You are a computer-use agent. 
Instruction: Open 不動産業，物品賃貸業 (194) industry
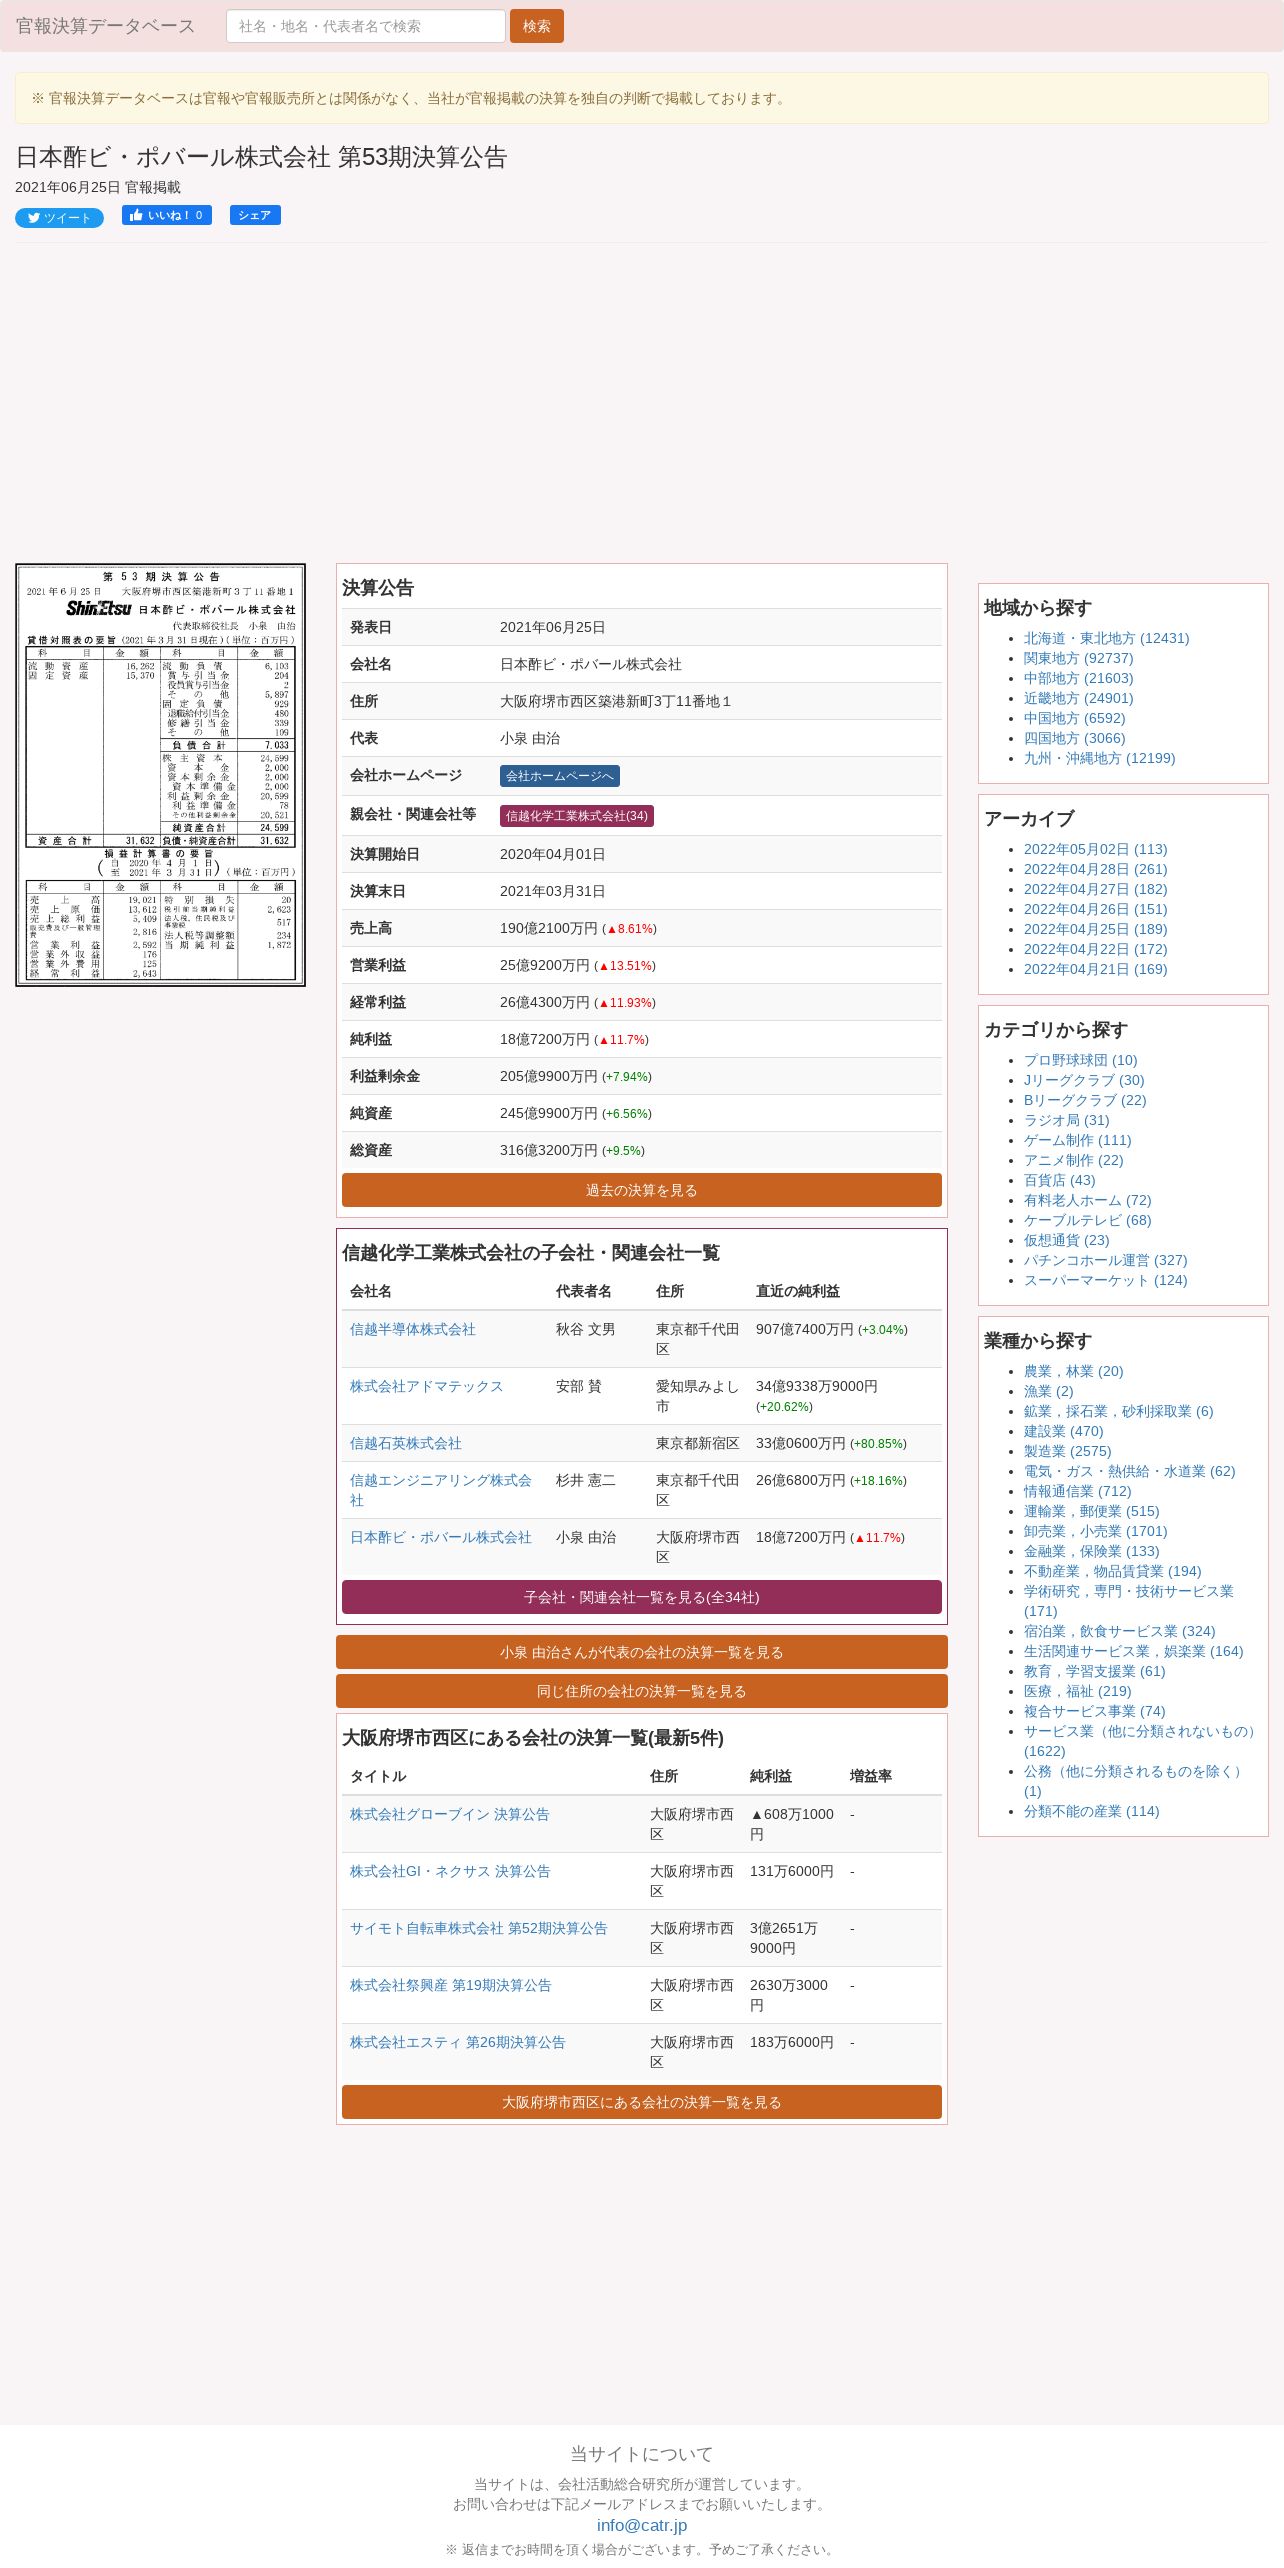point(1112,1571)
